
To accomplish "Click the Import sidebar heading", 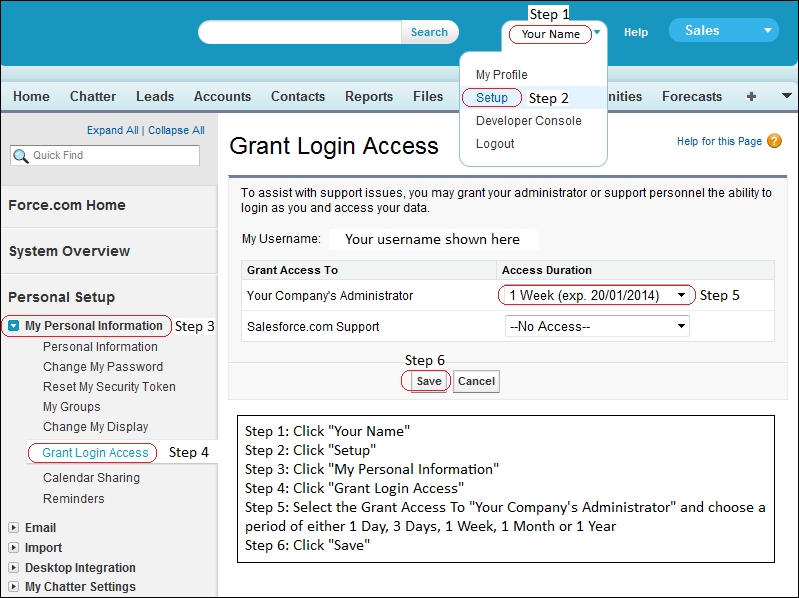I will click(43, 548).
